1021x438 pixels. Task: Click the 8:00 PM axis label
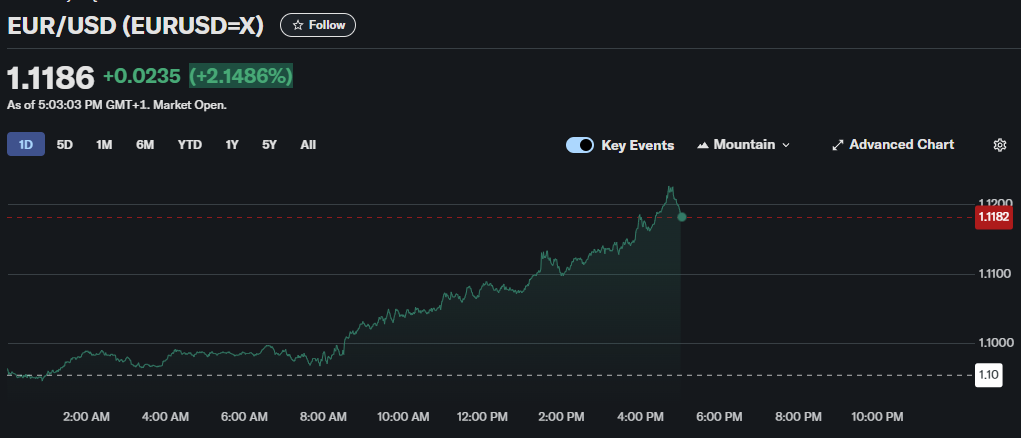click(x=798, y=417)
